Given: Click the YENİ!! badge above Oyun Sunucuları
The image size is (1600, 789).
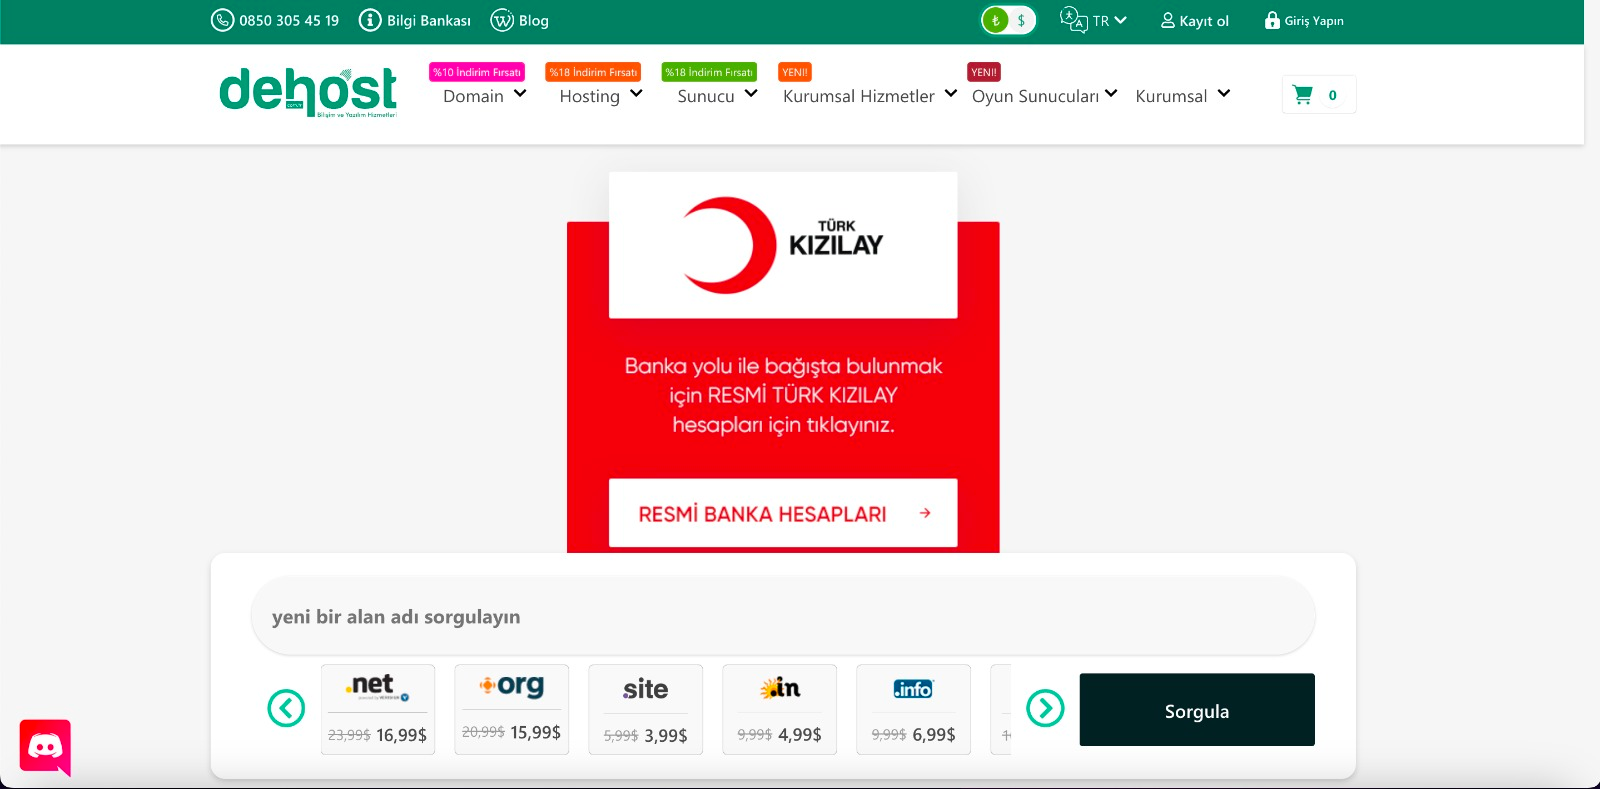Looking at the screenshot, I should 984,72.
